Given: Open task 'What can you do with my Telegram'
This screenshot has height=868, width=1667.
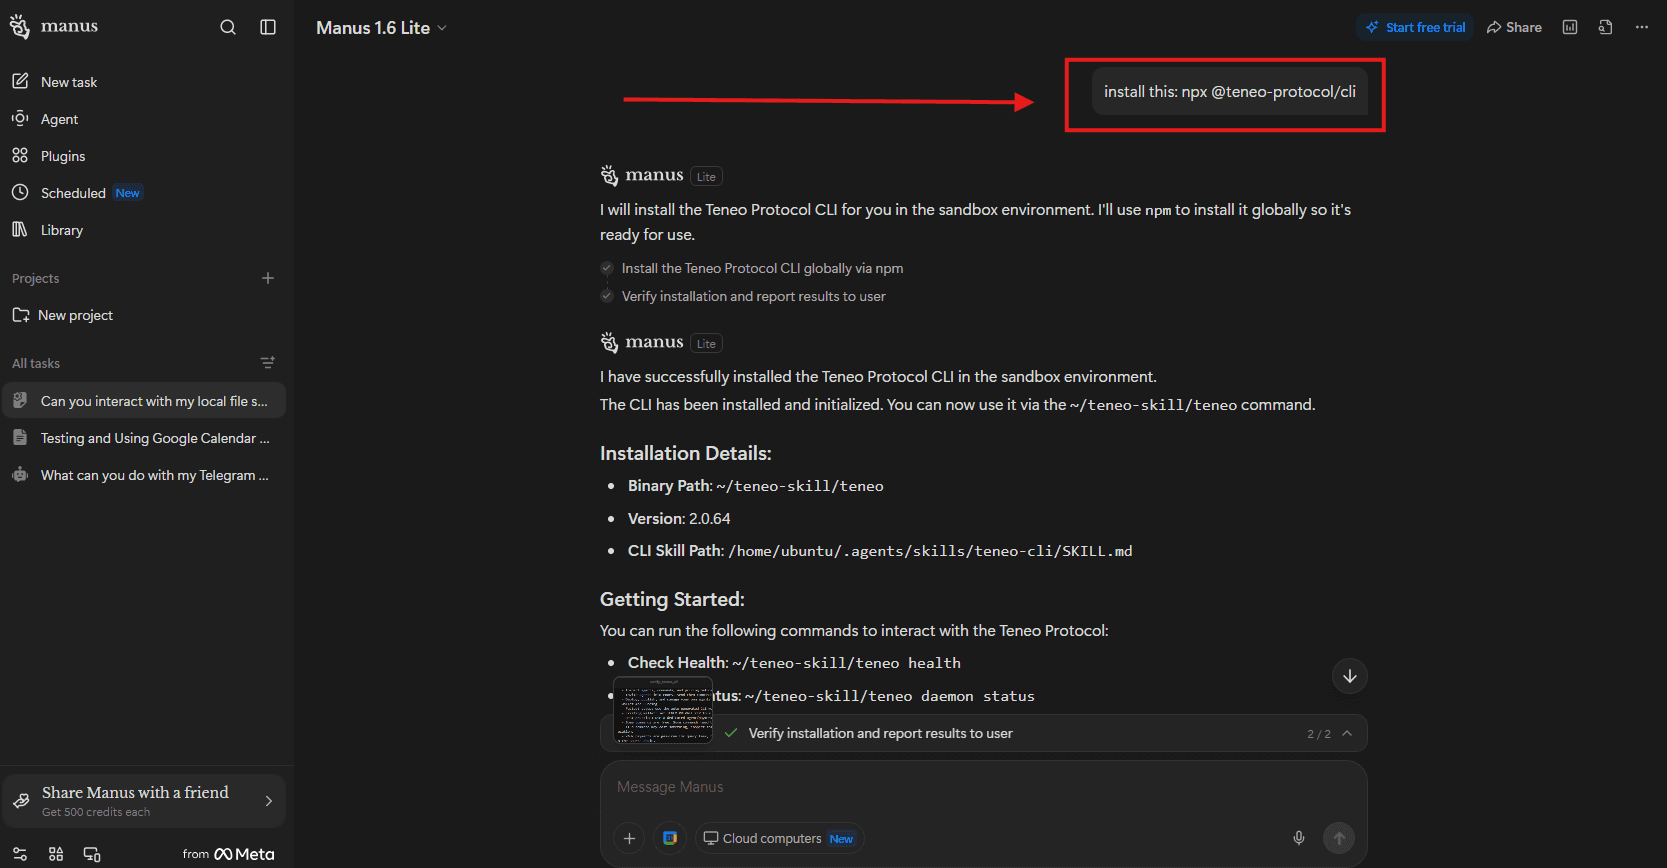Looking at the screenshot, I should (x=143, y=475).
